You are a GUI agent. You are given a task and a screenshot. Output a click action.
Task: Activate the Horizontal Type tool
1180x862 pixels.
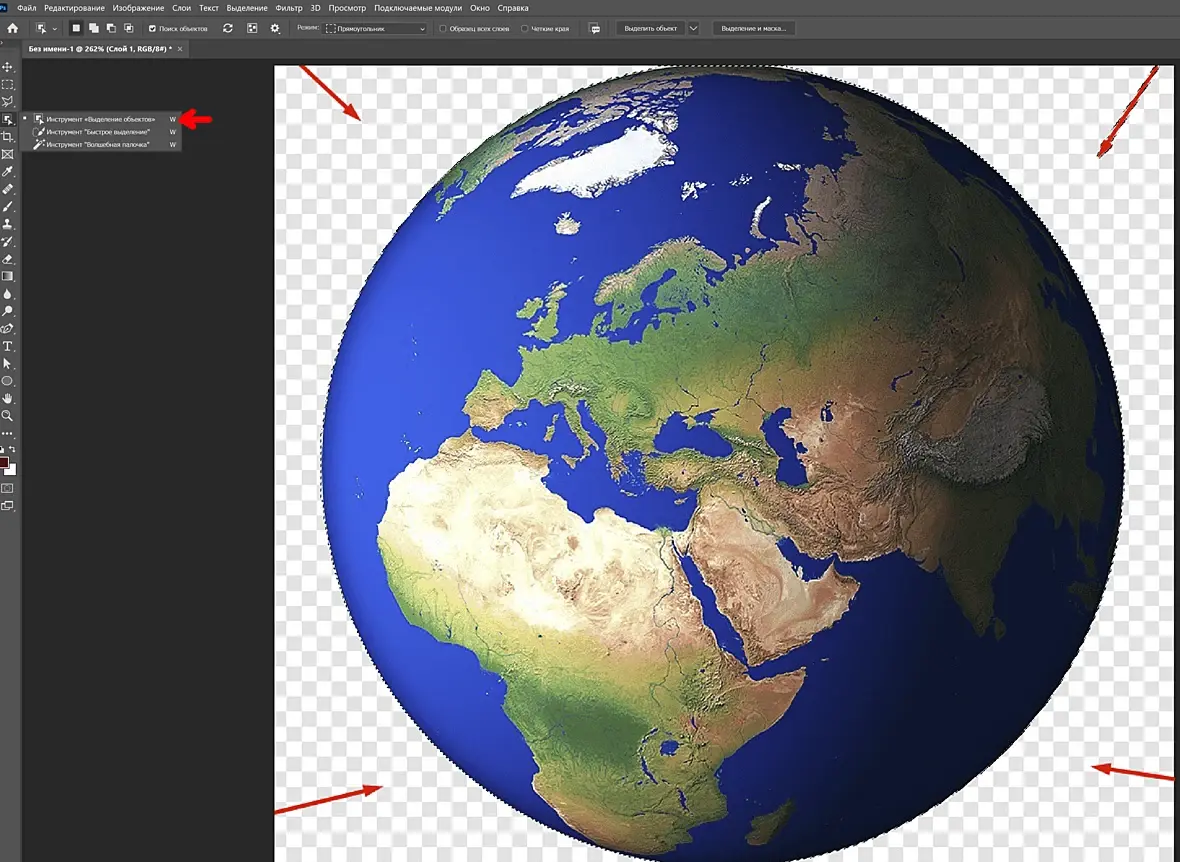coord(7,345)
